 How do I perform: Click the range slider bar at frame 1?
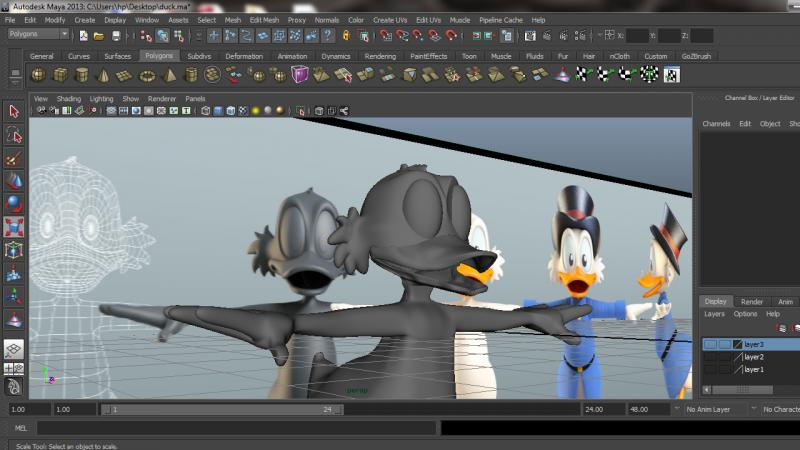click(x=222, y=409)
